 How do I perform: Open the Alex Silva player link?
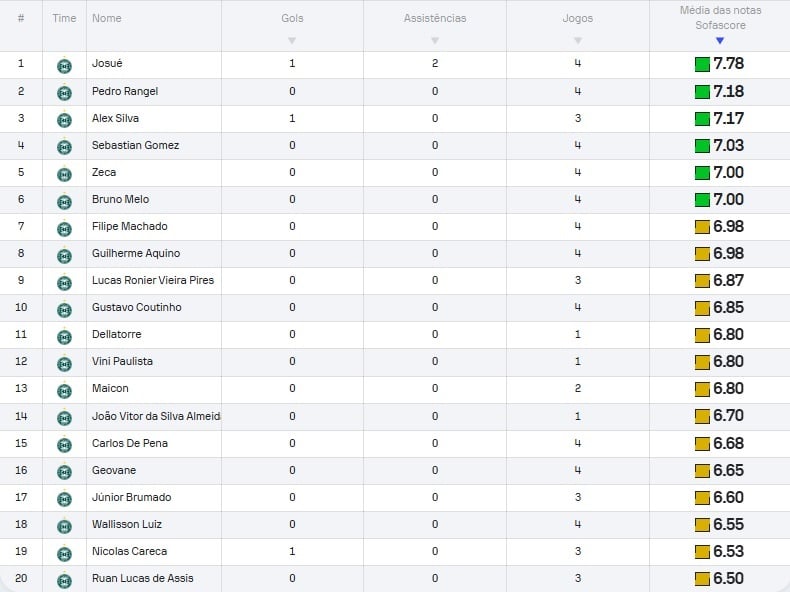click(115, 118)
